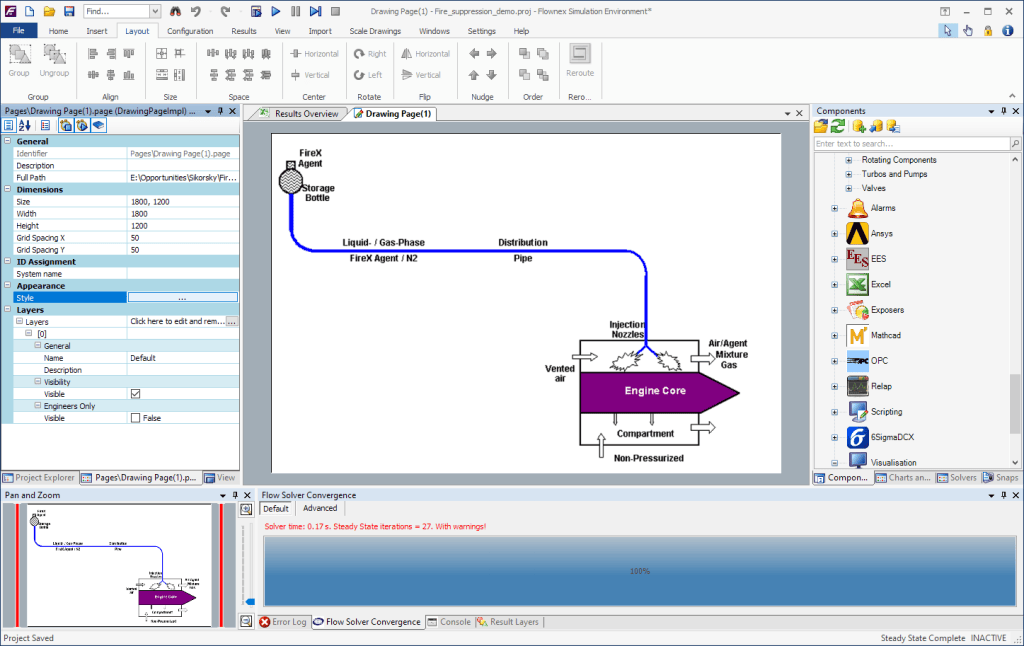Toggle the layer Visible checkbox
The image size is (1024, 646).
136,394
